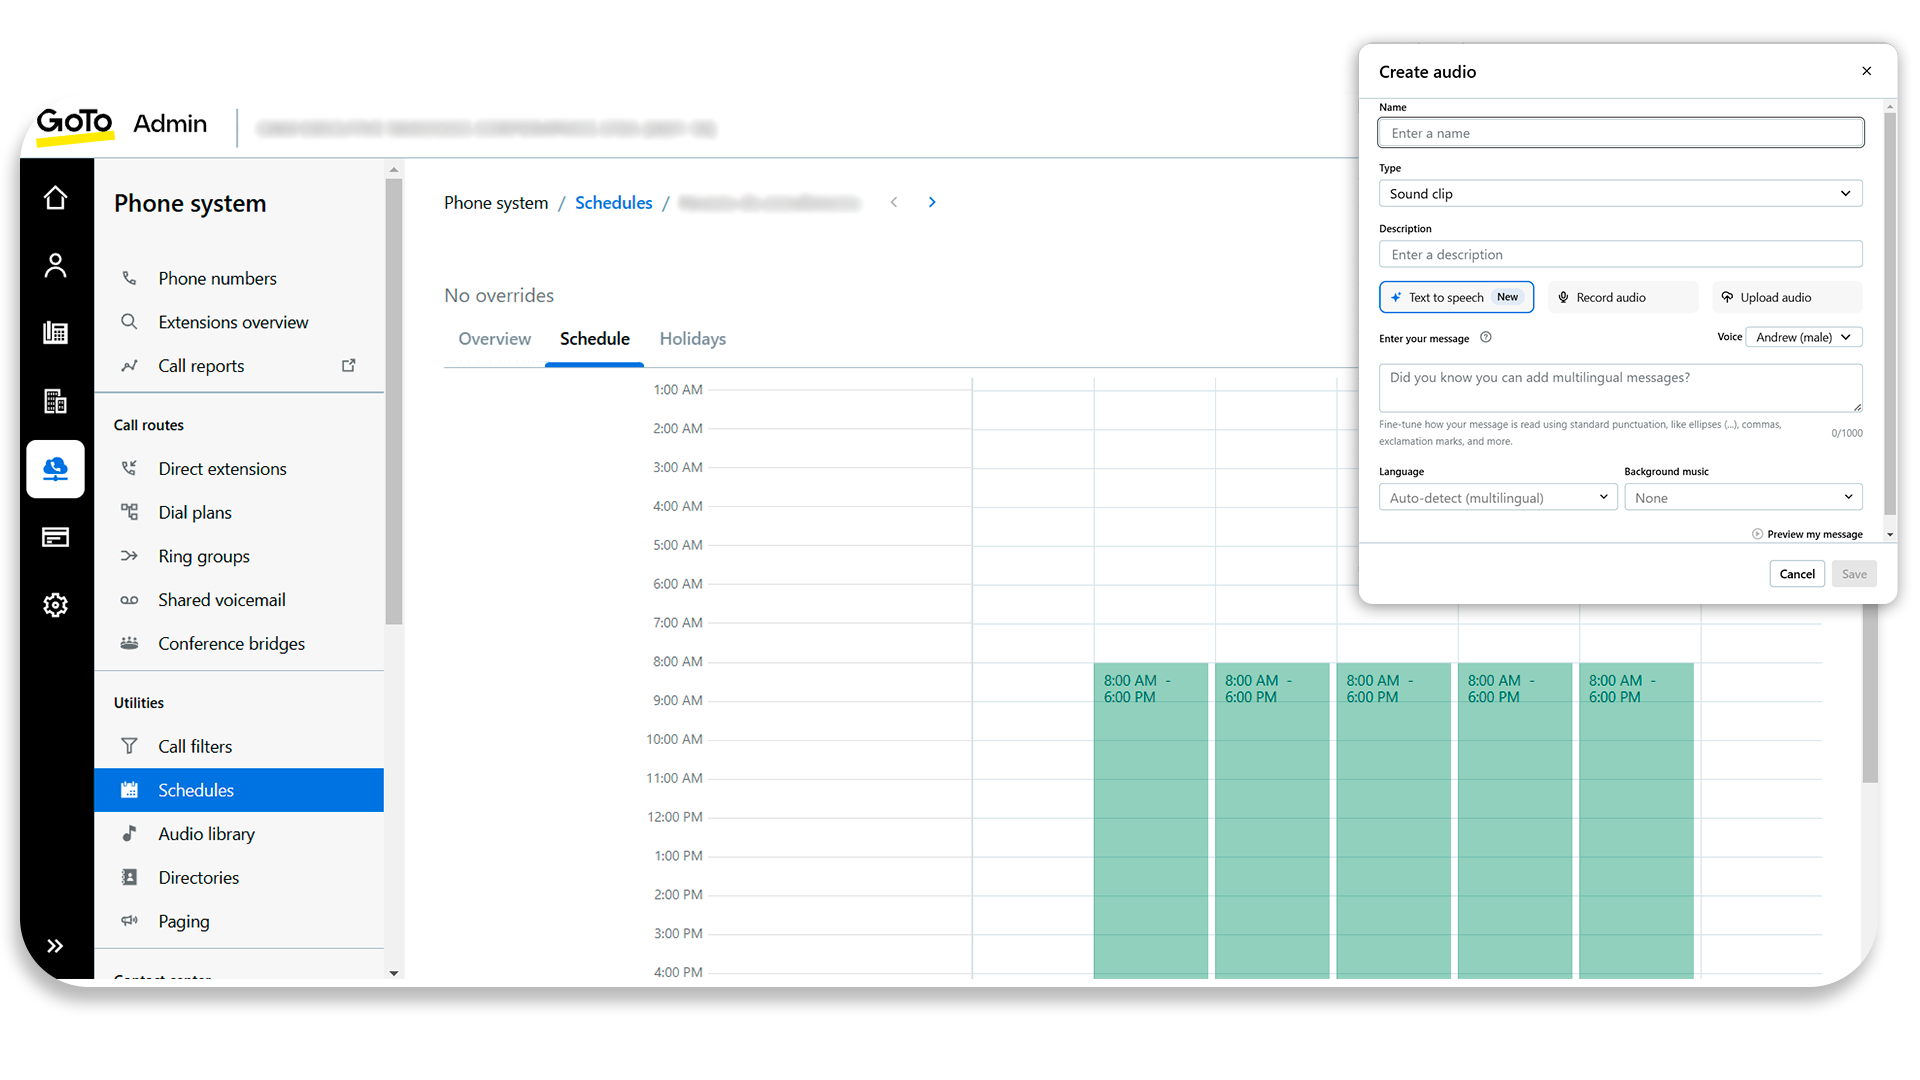The width and height of the screenshot is (1920, 1080).
Task: Click the icon beside Dial plans
Action: (x=129, y=512)
